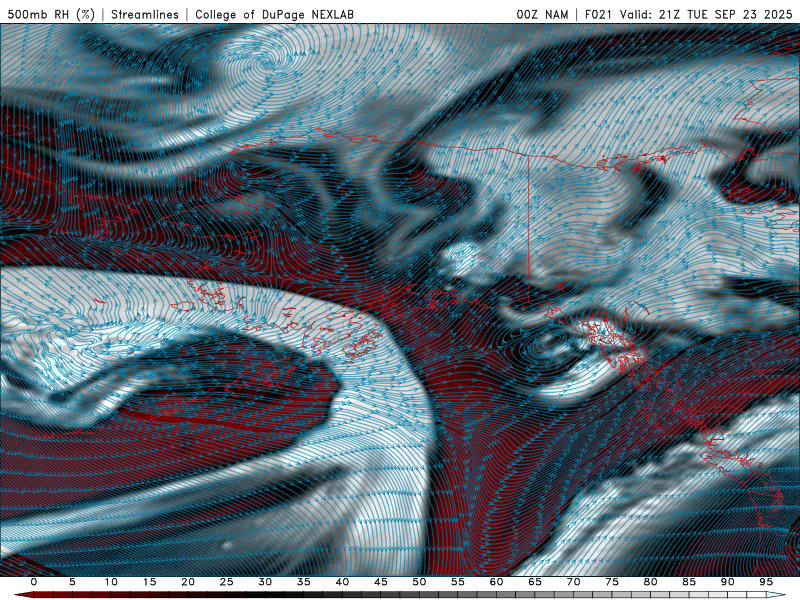Click the '55' value on the color scale

[458, 582]
